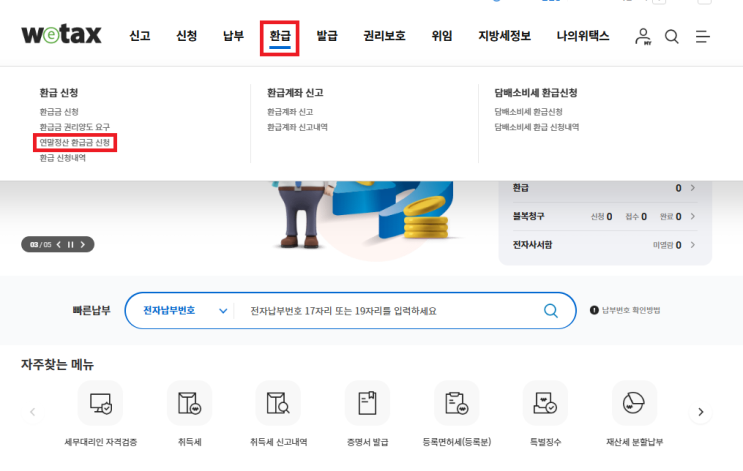743x471 pixels.
Task: Open the 신청 menu
Action: pyautogui.click(x=187, y=36)
